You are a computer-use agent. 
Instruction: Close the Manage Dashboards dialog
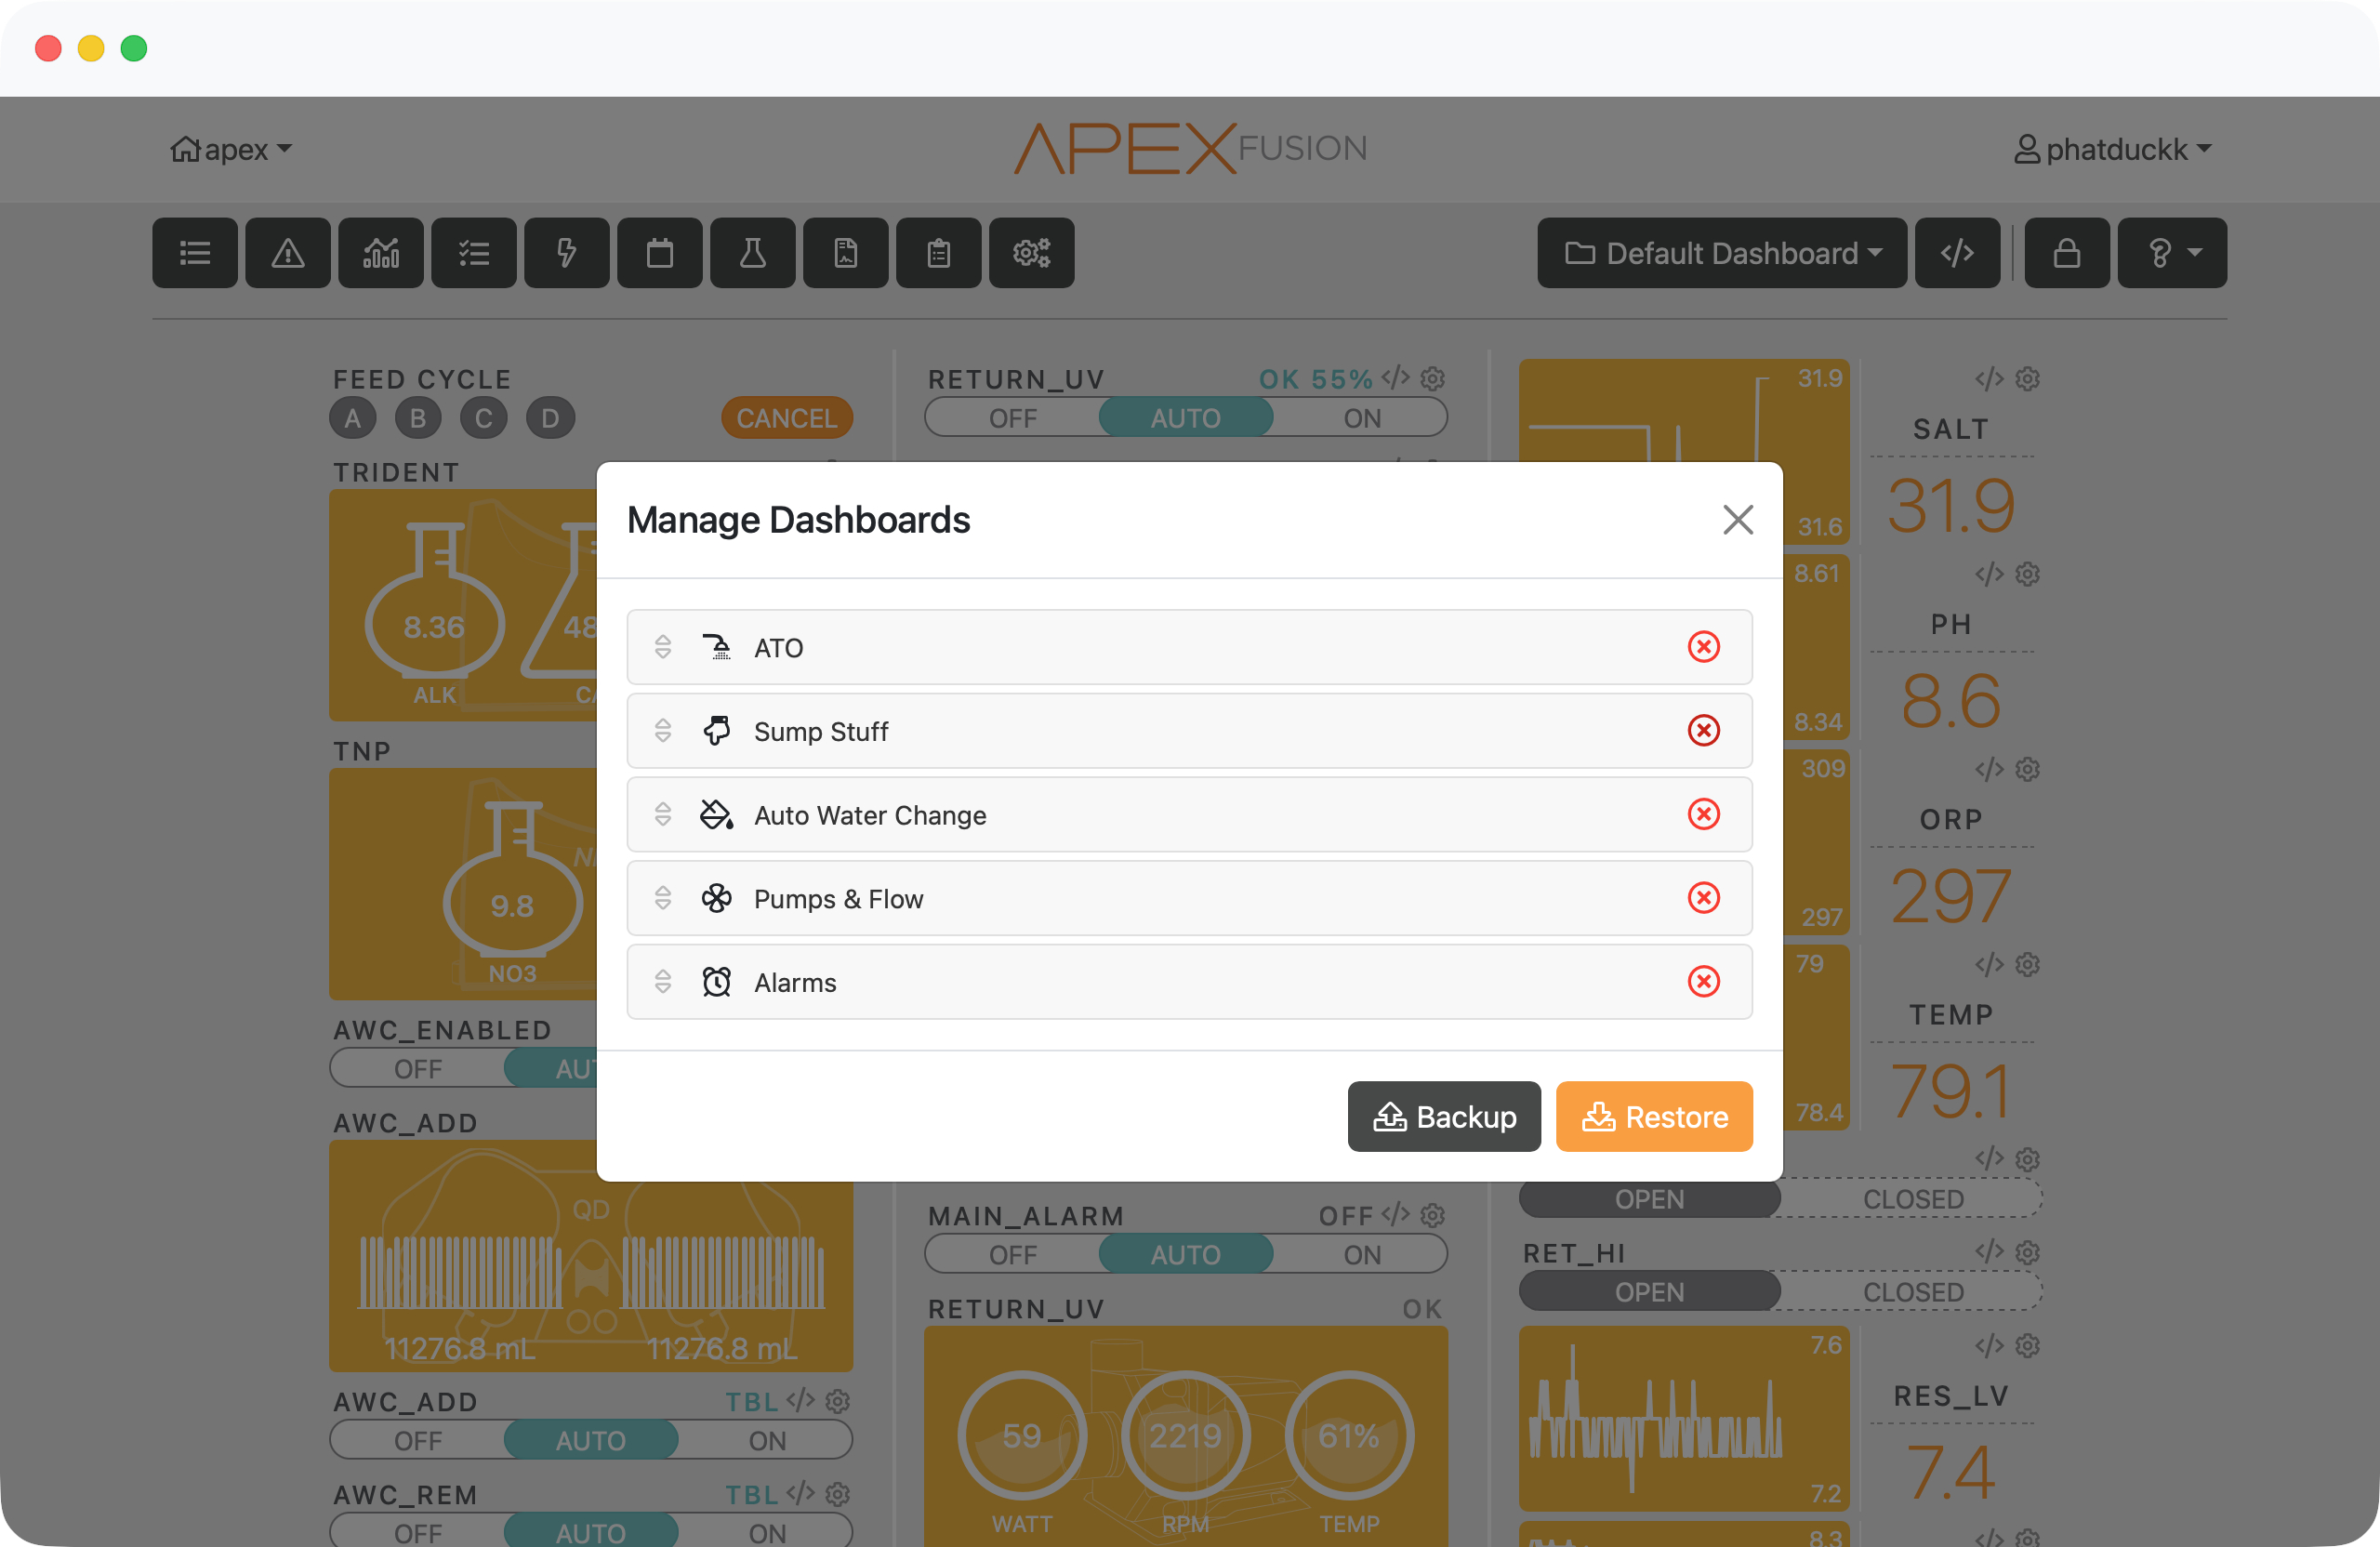1738,520
